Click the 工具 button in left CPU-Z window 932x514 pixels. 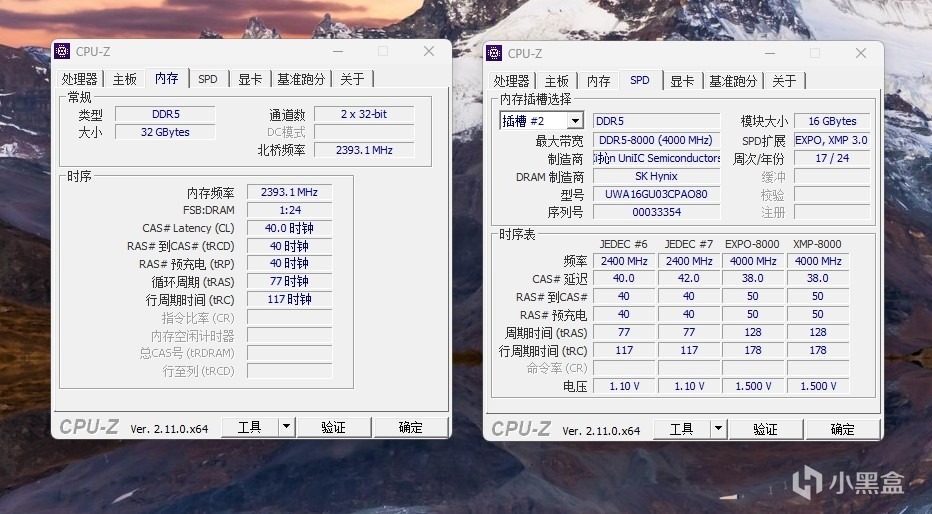pos(250,427)
